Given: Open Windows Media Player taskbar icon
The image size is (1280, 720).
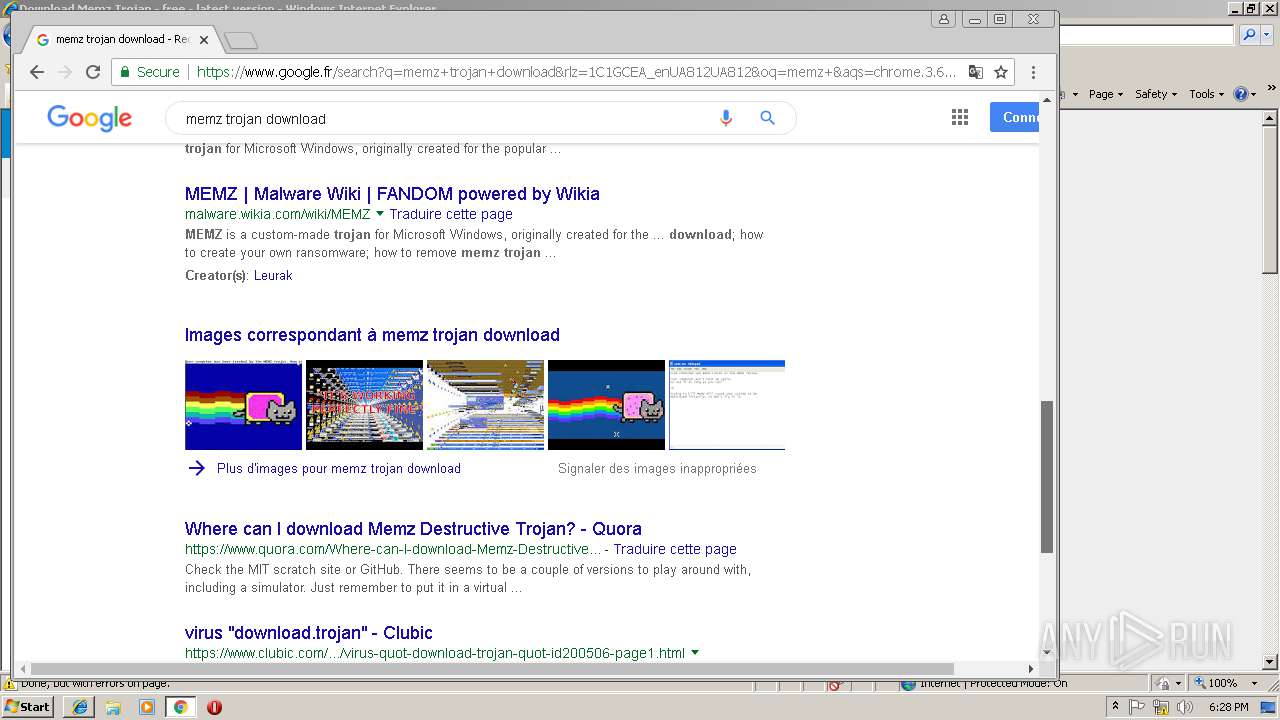Looking at the screenshot, I should point(147,707).
